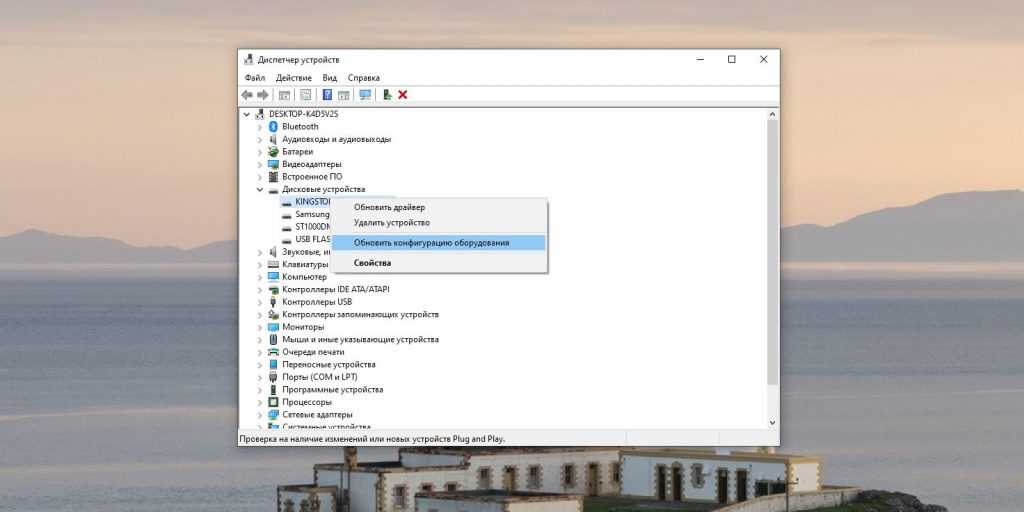This screenshot has height=512, width=1024.
Task: Select the Samsung disk device
Action: 312,214
